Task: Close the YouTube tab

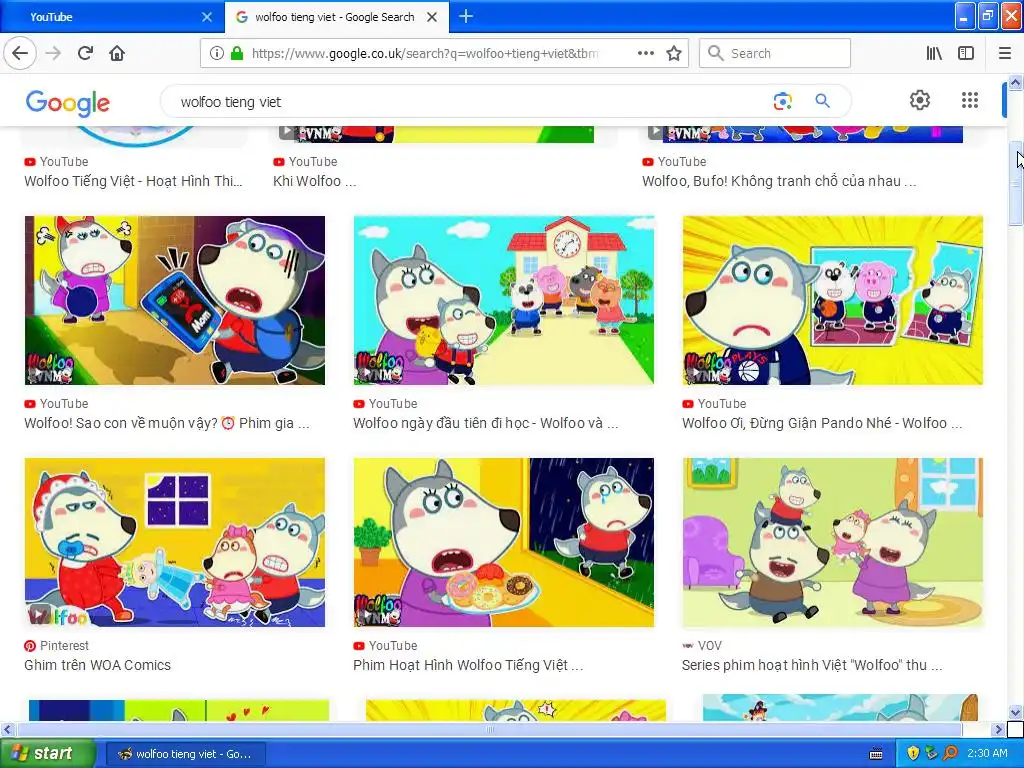Action: [x=207, y=17]
